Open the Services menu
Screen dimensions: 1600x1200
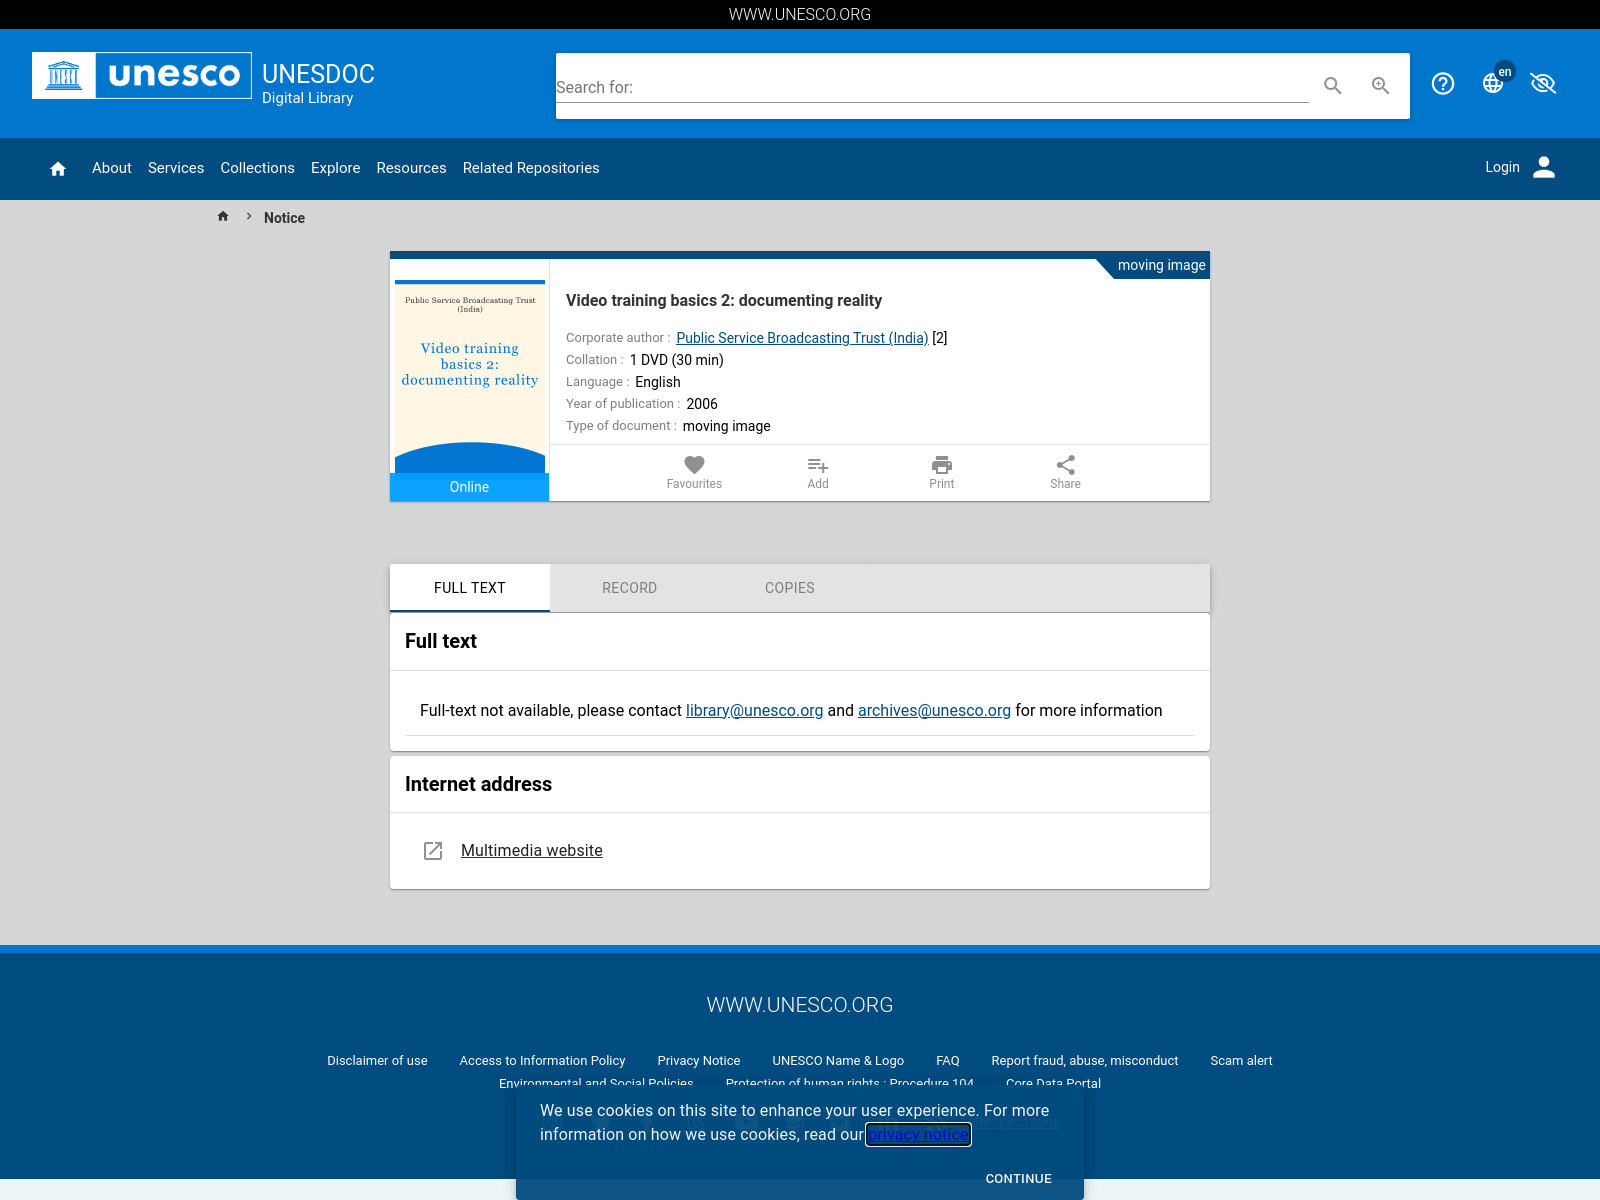[176, 168]
